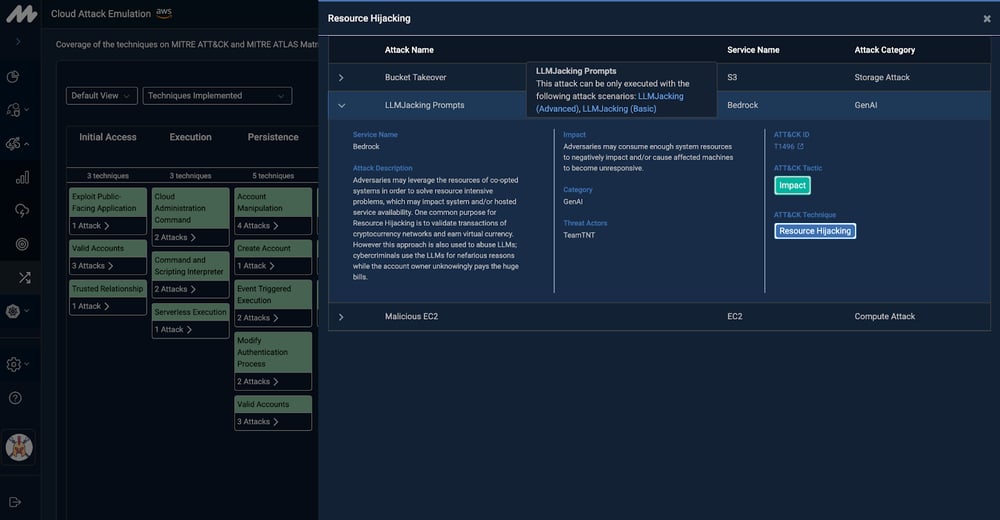
Task: Close the Resource Hijacking panel
Action: (987, 18)
